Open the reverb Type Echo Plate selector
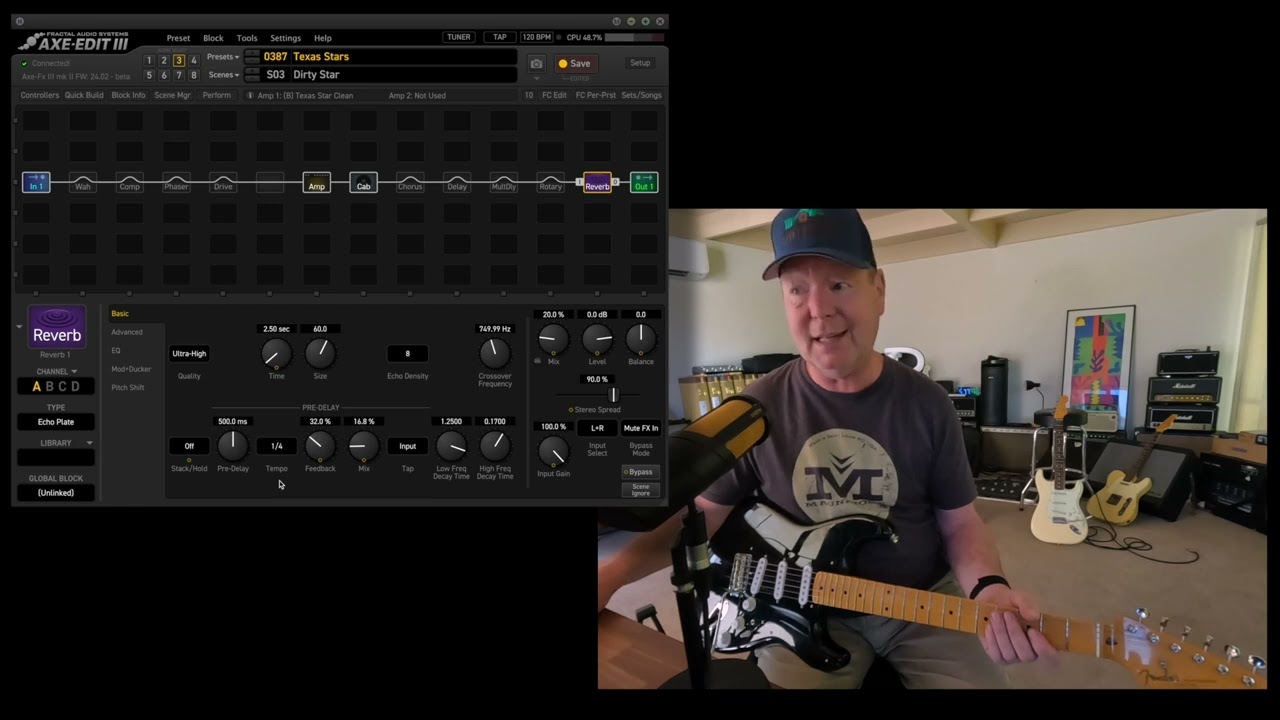This screenshot has height=720, width=1280. pyautogui.click(x=56, y=422)
